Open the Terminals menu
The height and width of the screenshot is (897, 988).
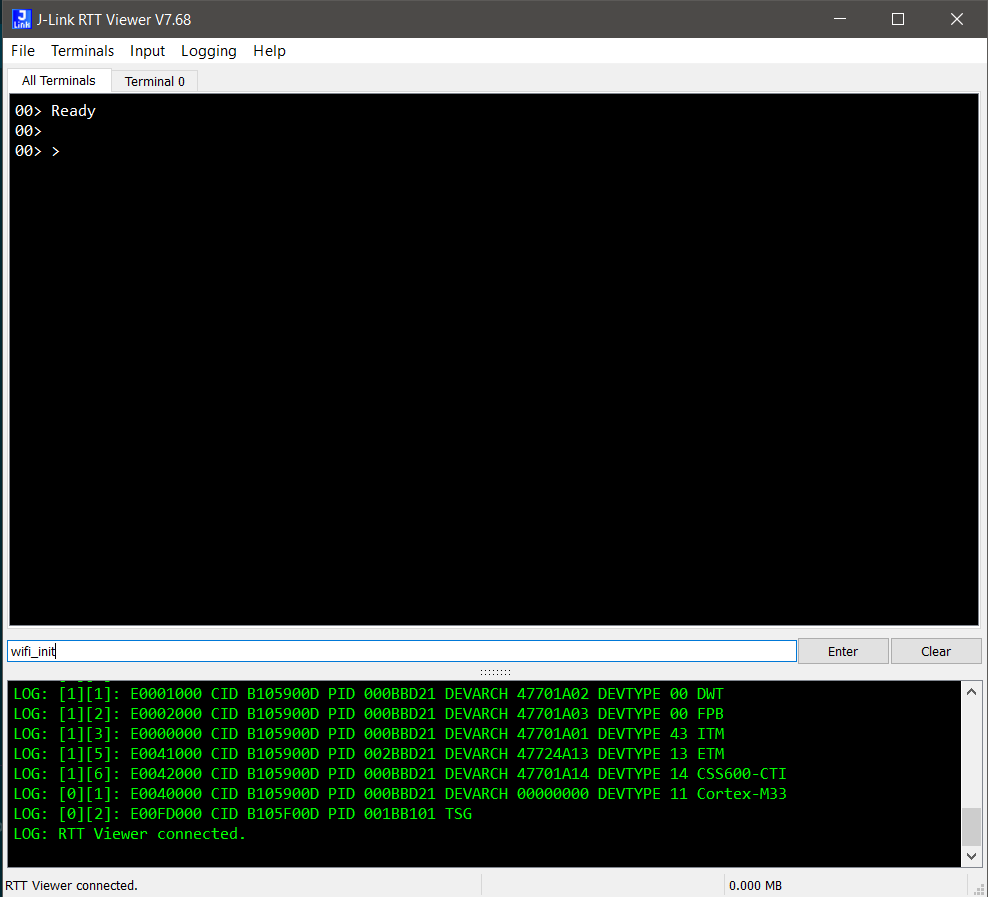coord(82,51)
